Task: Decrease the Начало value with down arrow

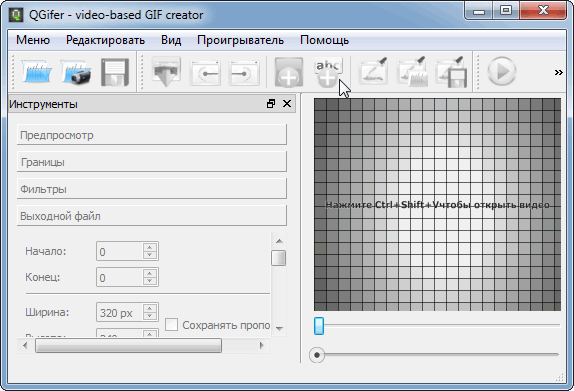Action: [149, 255]
